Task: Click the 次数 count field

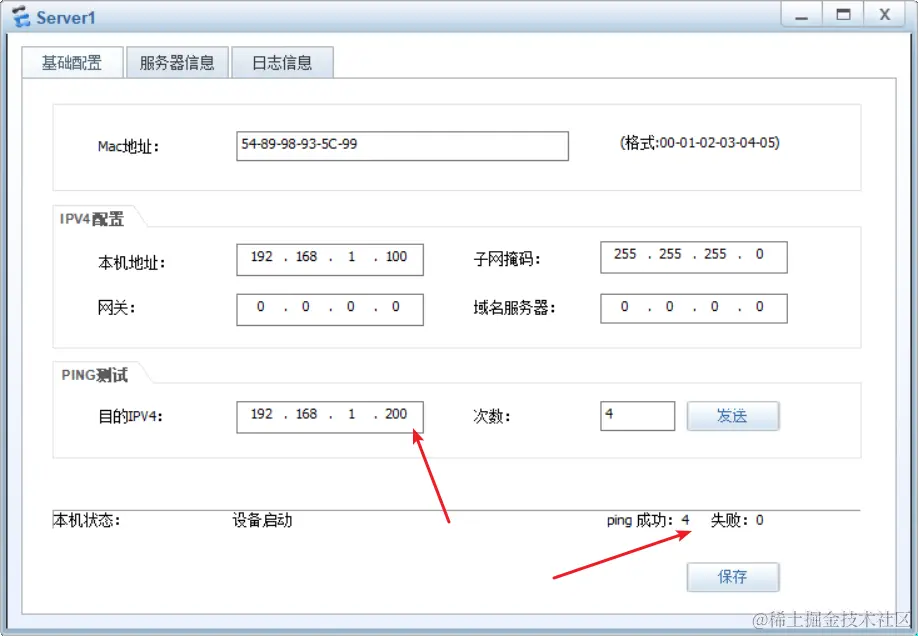Action: [x=638, y=416]
